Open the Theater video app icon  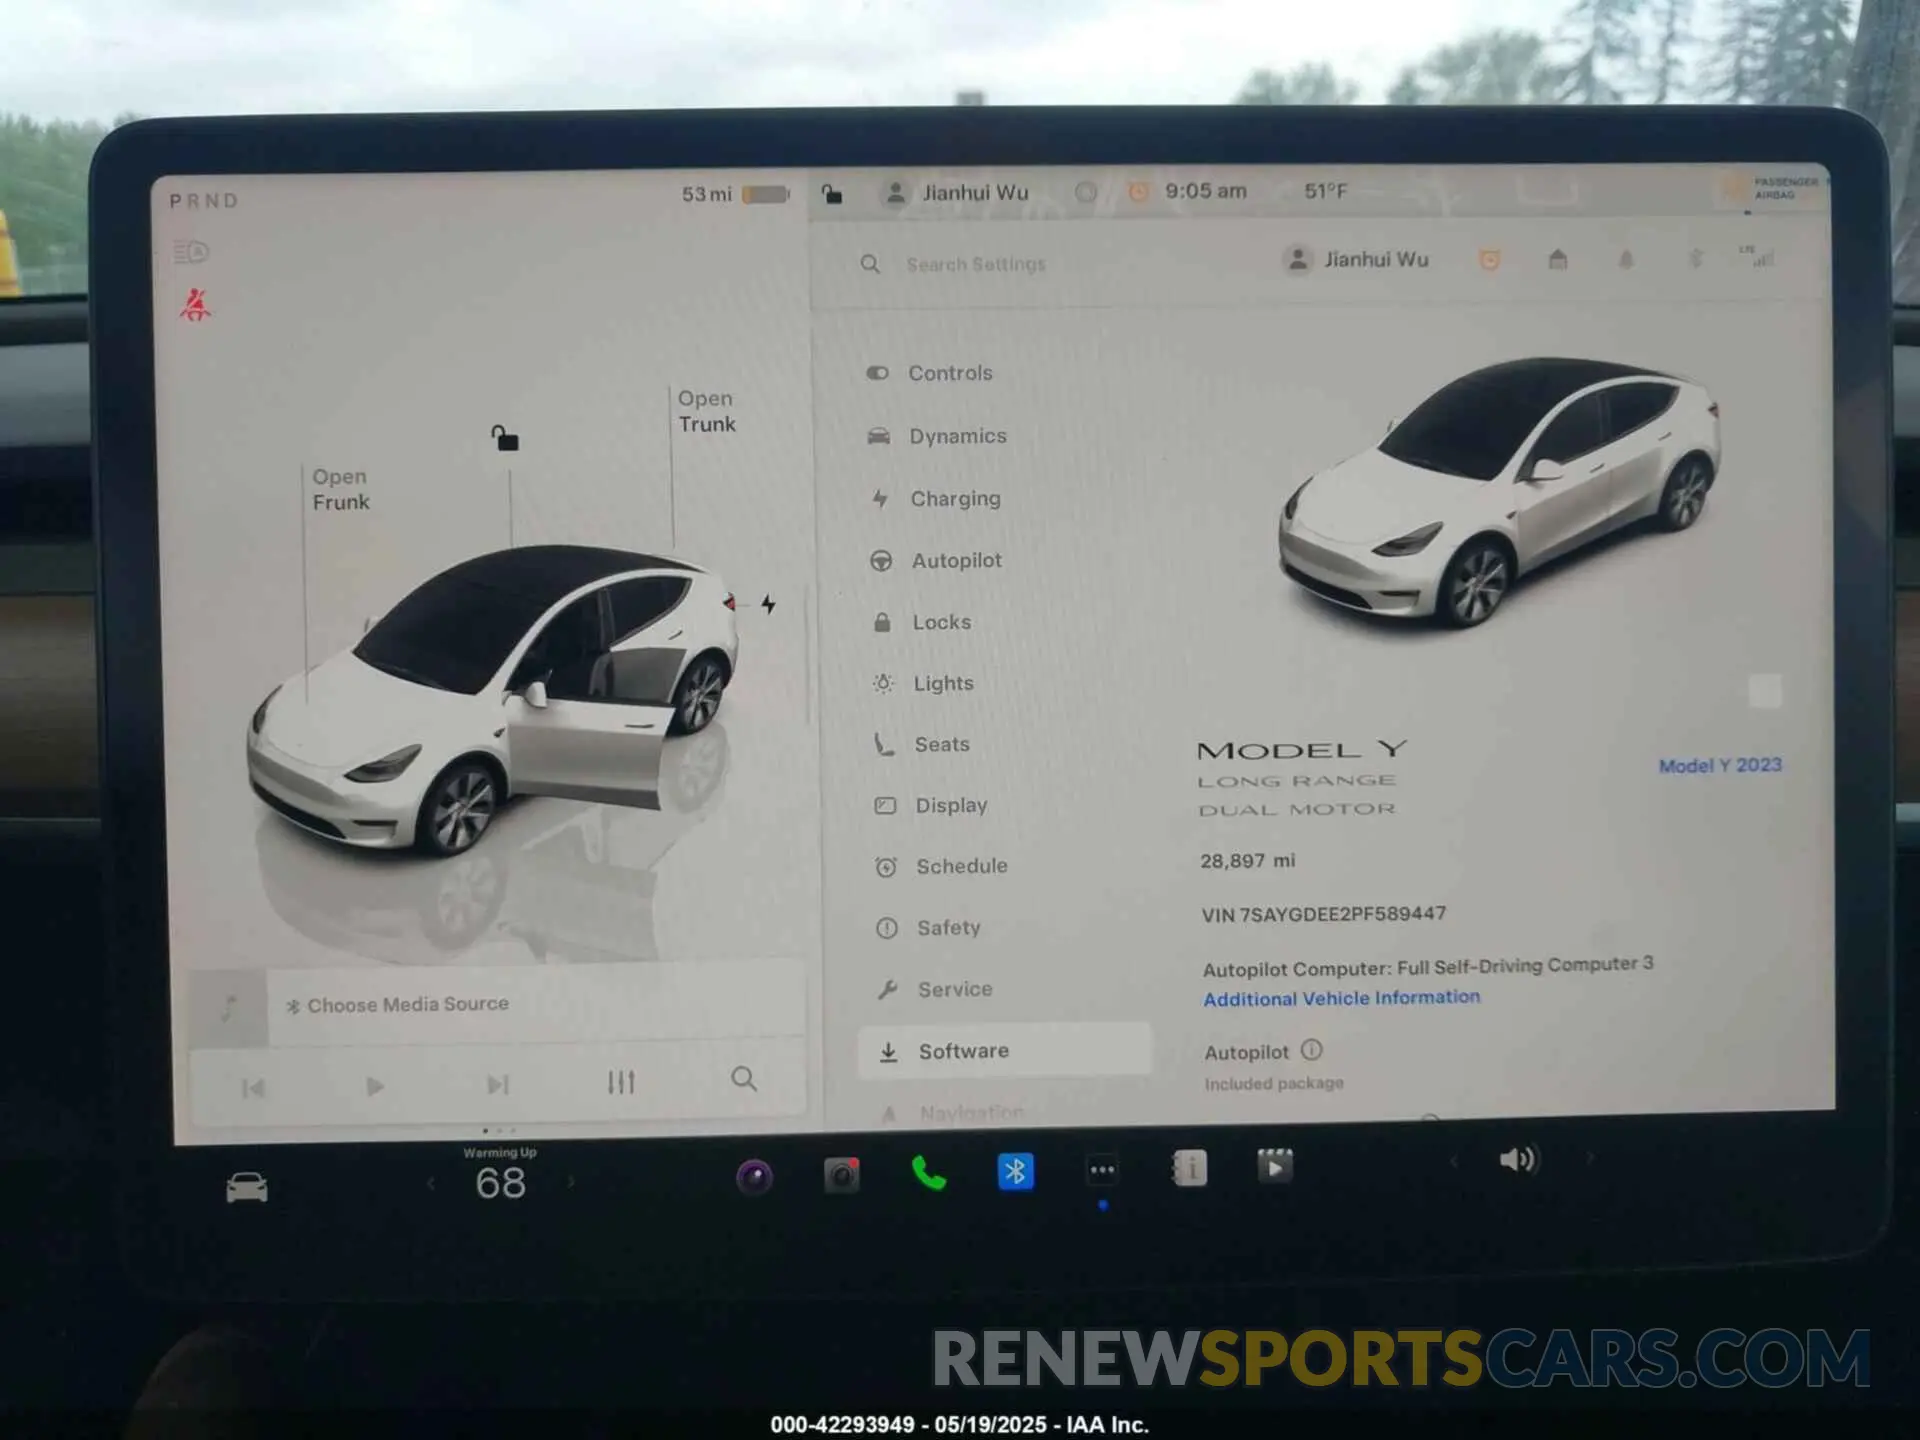coord(1274,1166)
